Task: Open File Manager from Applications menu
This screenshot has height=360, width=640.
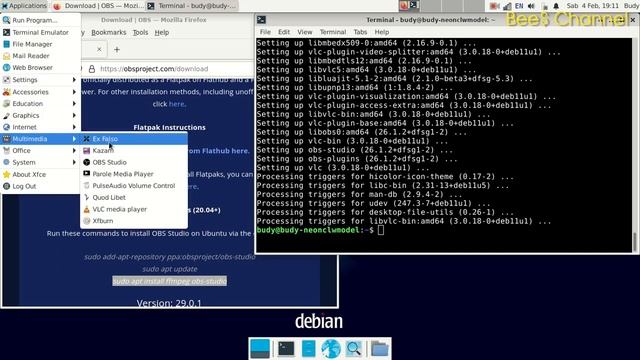Action: pos(40,44)
